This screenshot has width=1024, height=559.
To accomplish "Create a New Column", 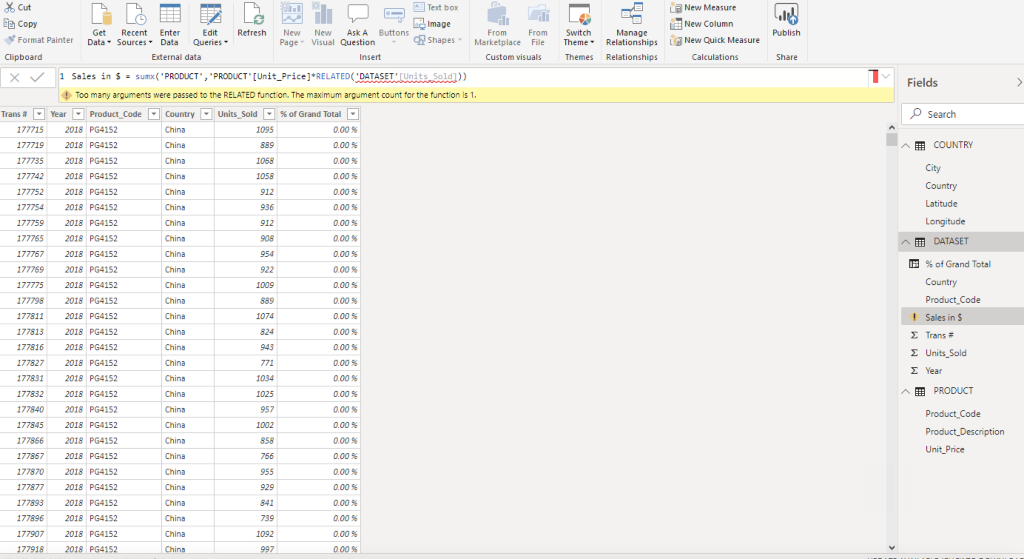I will [x=701, y=24].
